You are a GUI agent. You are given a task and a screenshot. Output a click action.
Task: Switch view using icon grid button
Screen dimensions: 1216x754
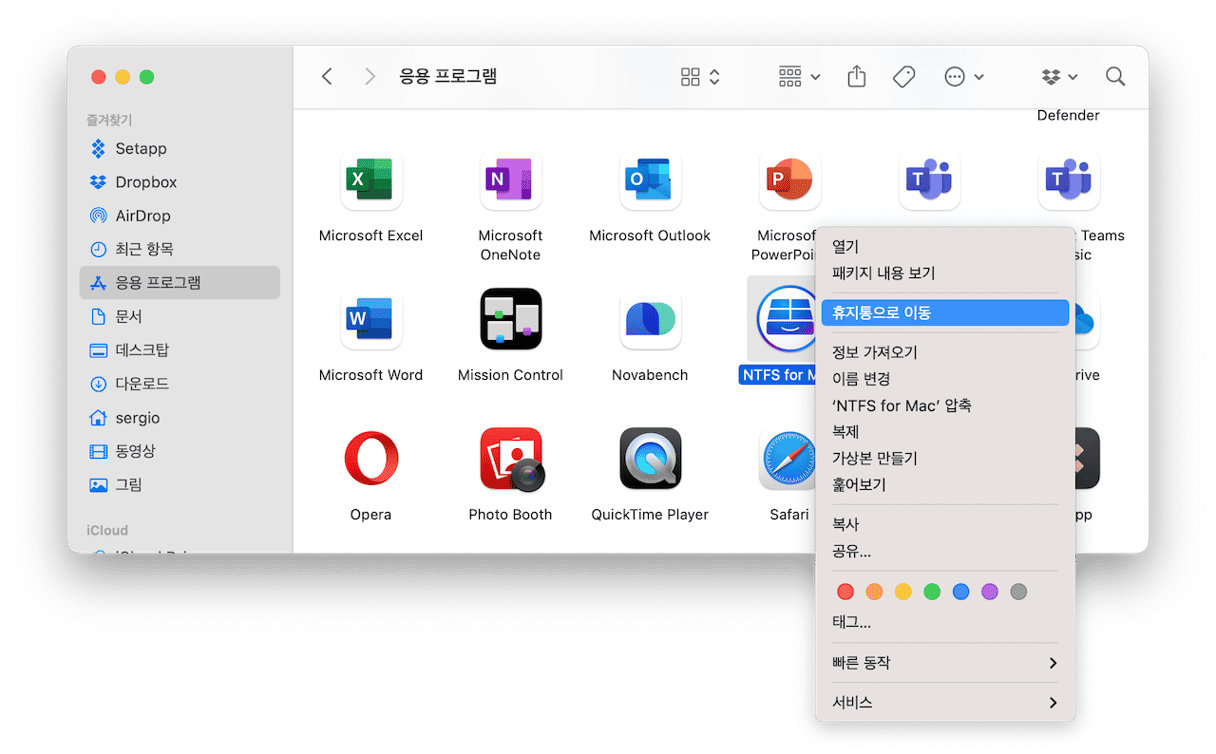(x=700, y=77)
